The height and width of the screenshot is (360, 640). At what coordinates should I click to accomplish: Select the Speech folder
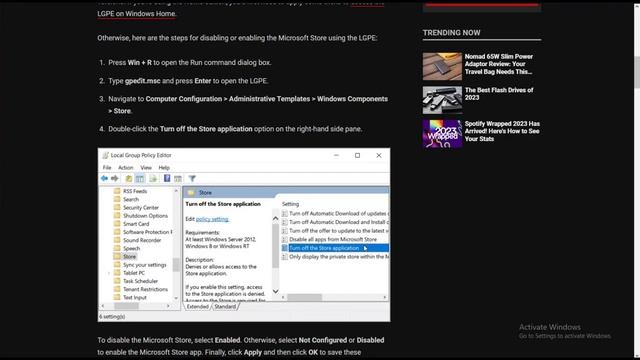click(131, 248)
